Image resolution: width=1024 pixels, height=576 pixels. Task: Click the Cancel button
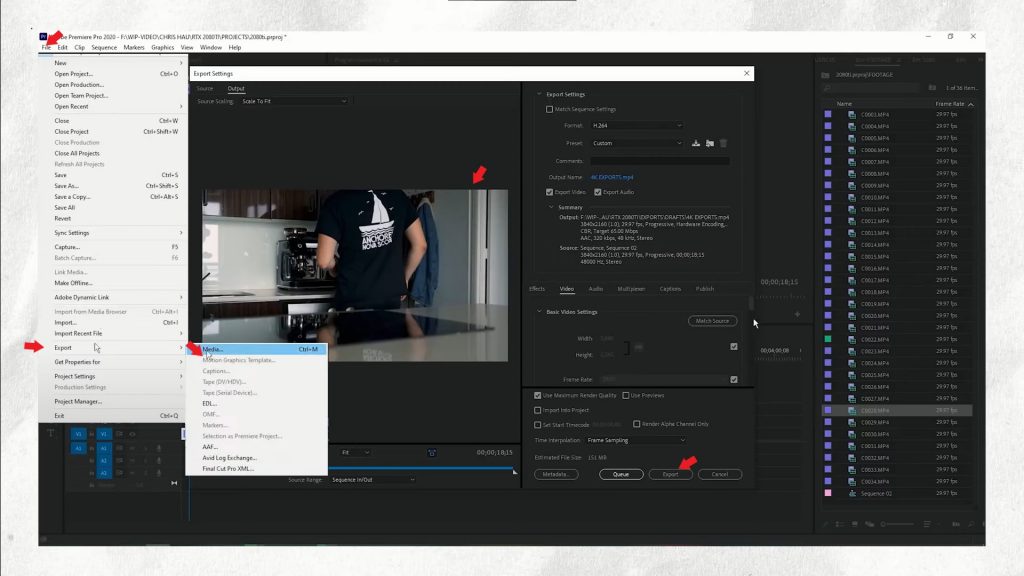coord(720,475)
